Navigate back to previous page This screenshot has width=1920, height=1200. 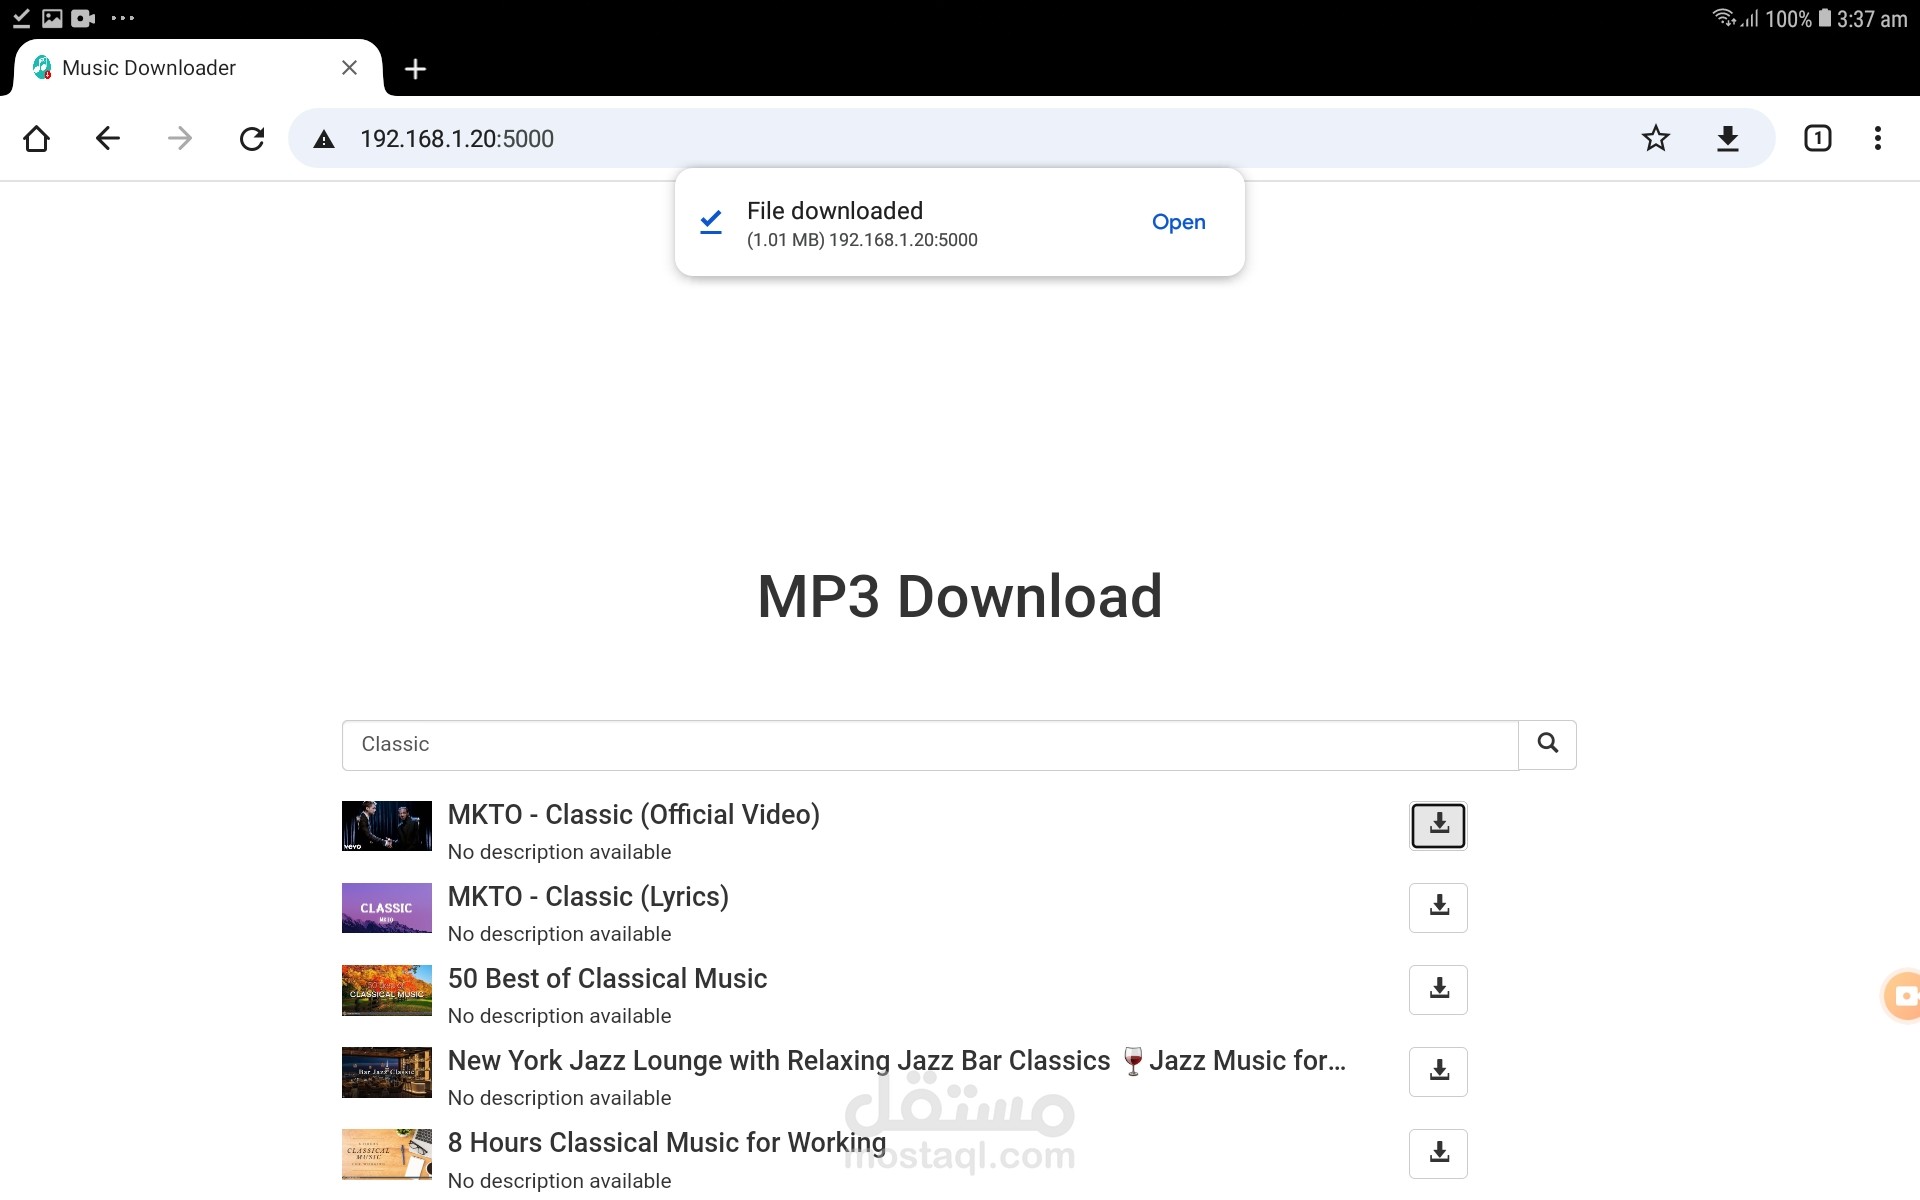pyautogui.click(x=108, y=138)
